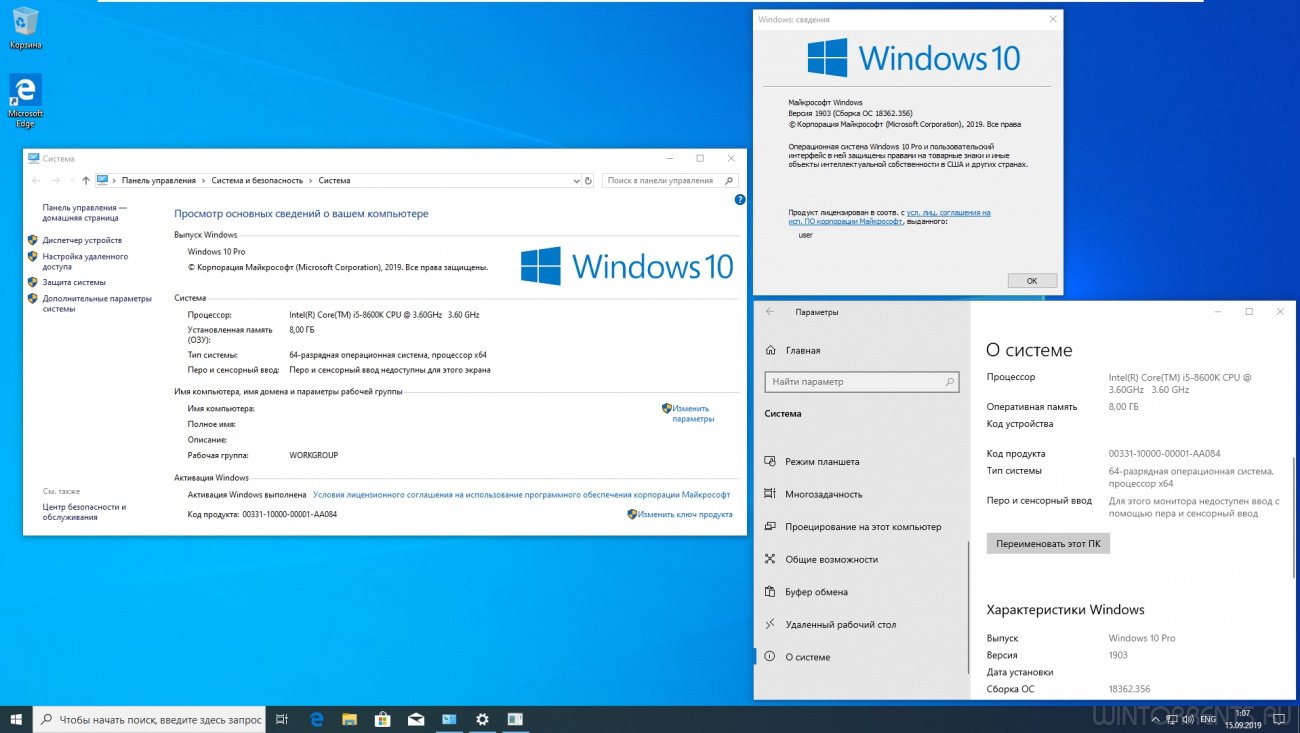Launch Edge from the taskbar

(x=316, y=719)
